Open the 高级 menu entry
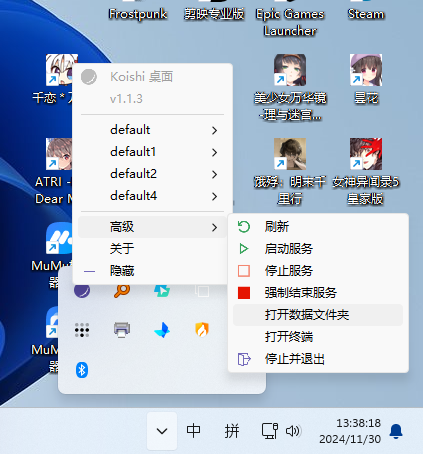The image size is (423, 454). [x=152, y=227]
